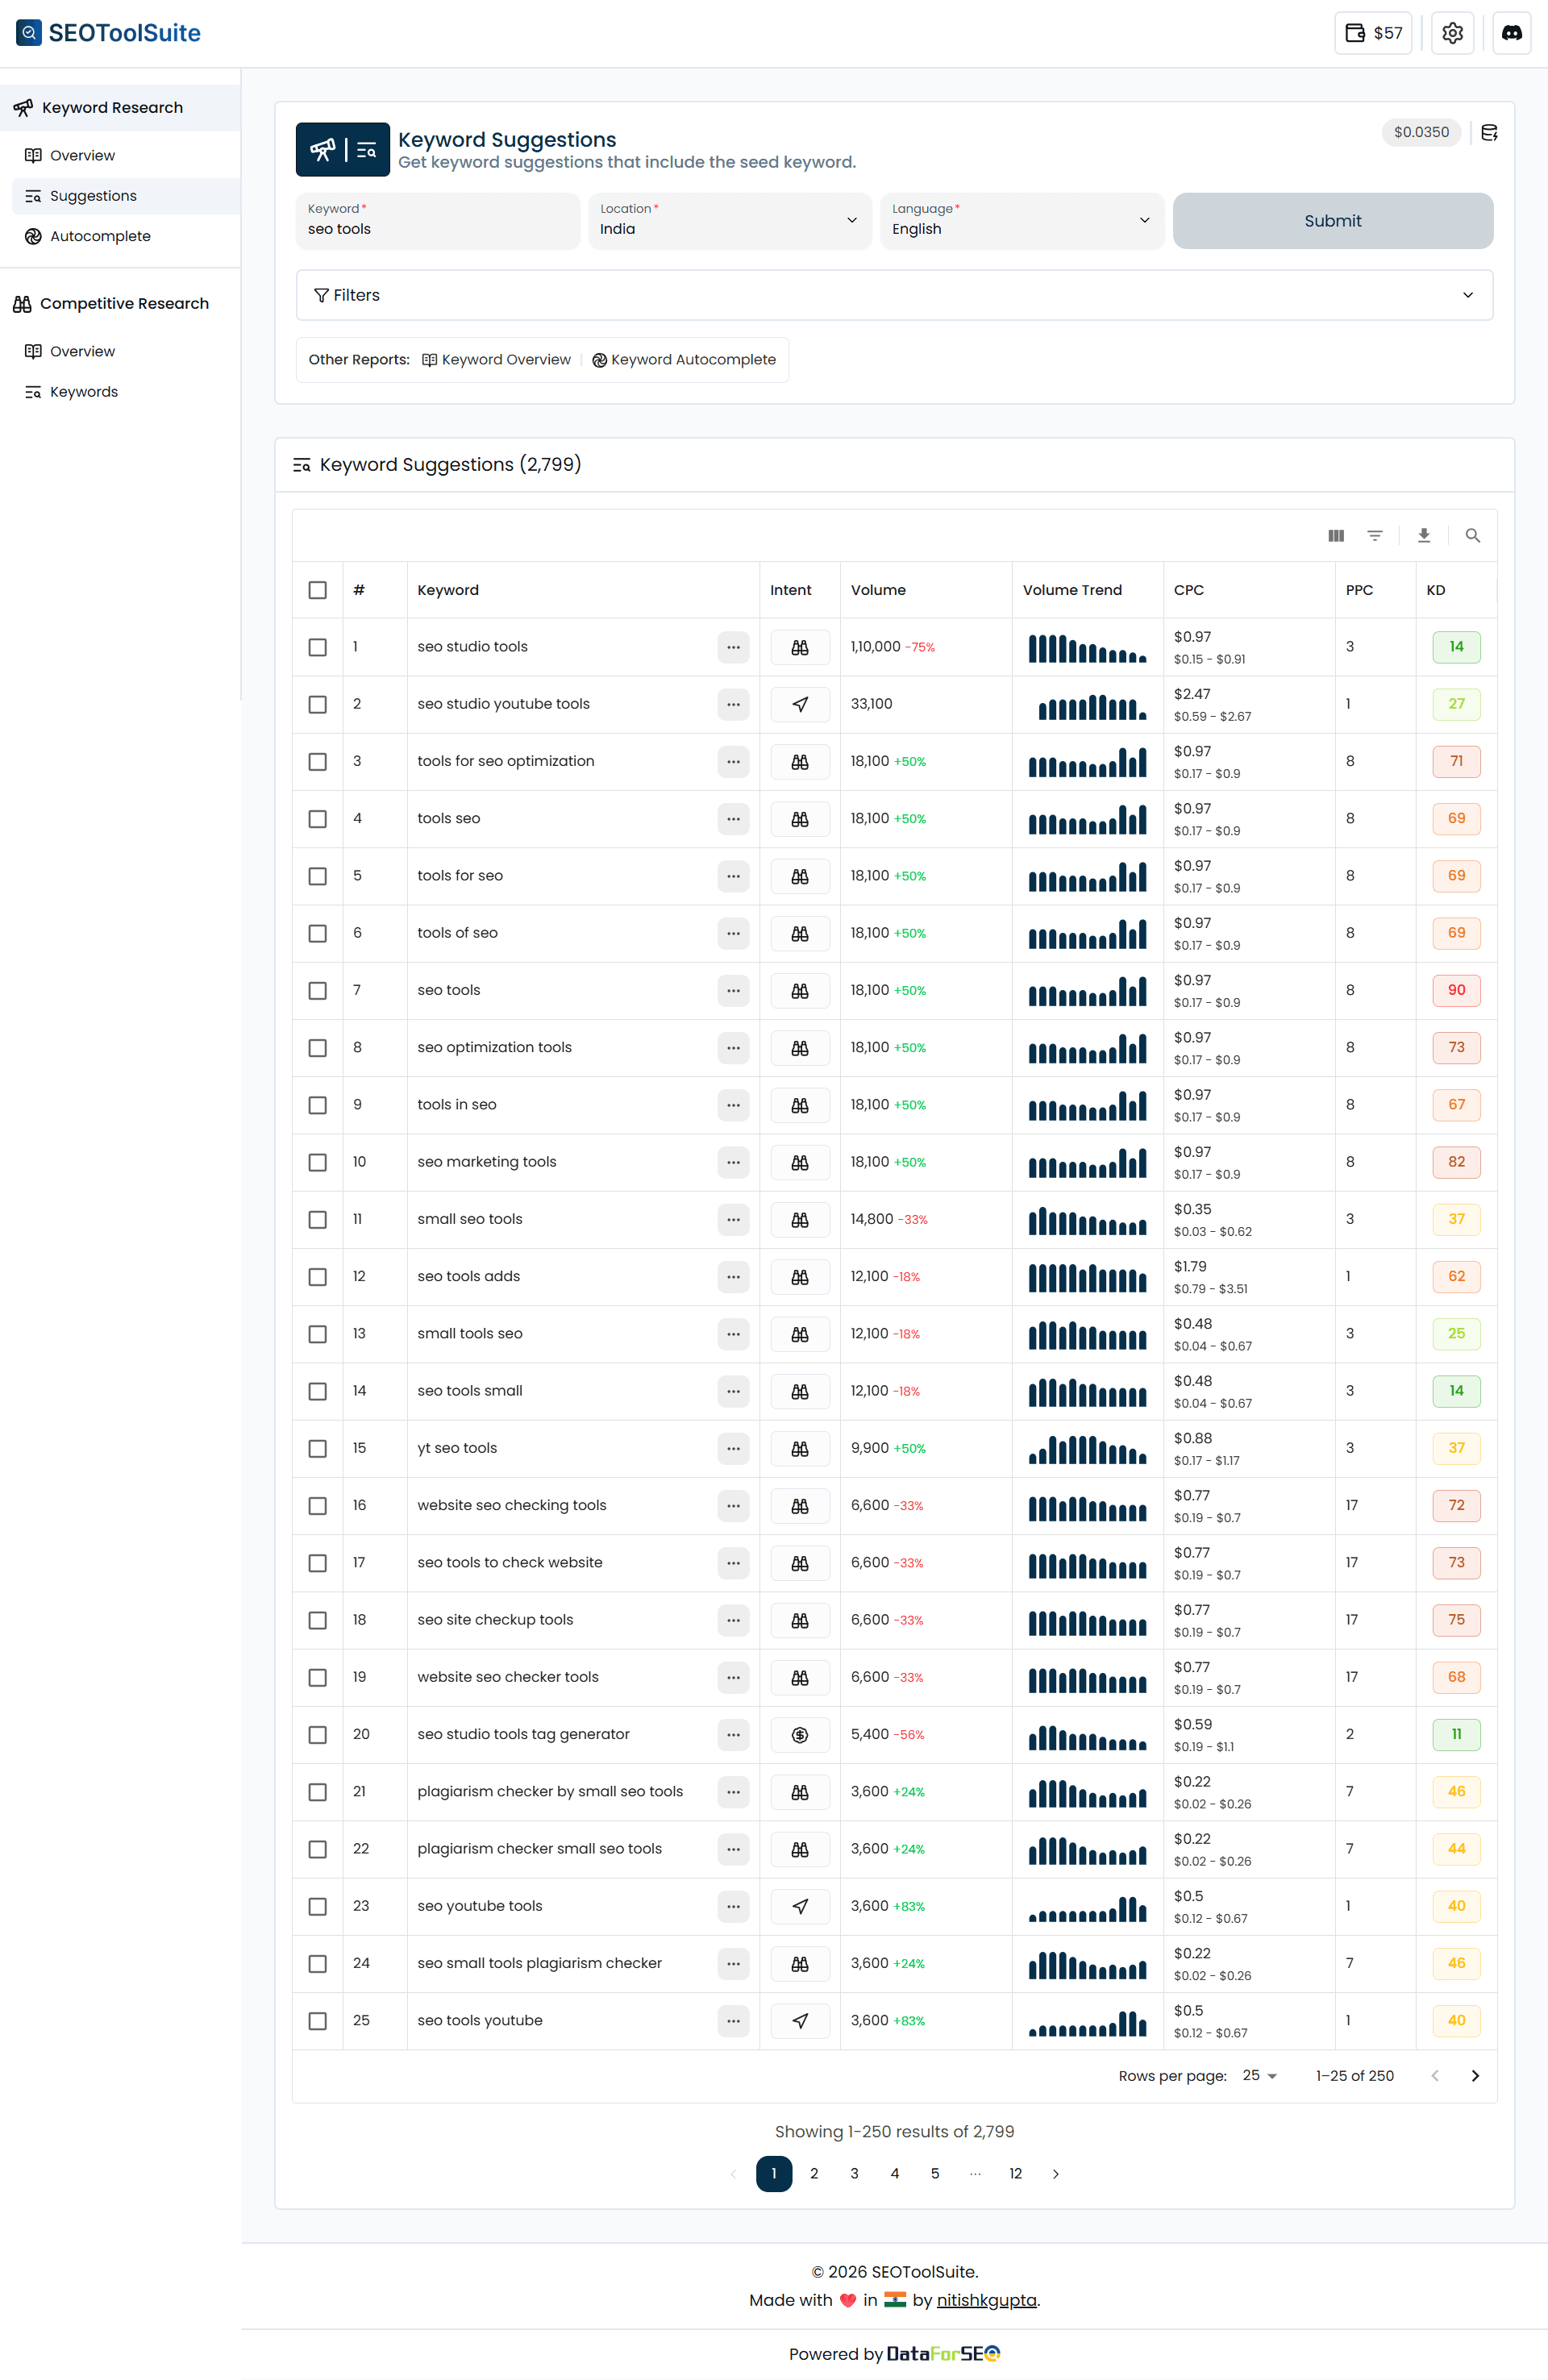This screenshot has width=1548, height=2380.
Task: Open more options for website seo checker tools
Action: click(733, 1677)
